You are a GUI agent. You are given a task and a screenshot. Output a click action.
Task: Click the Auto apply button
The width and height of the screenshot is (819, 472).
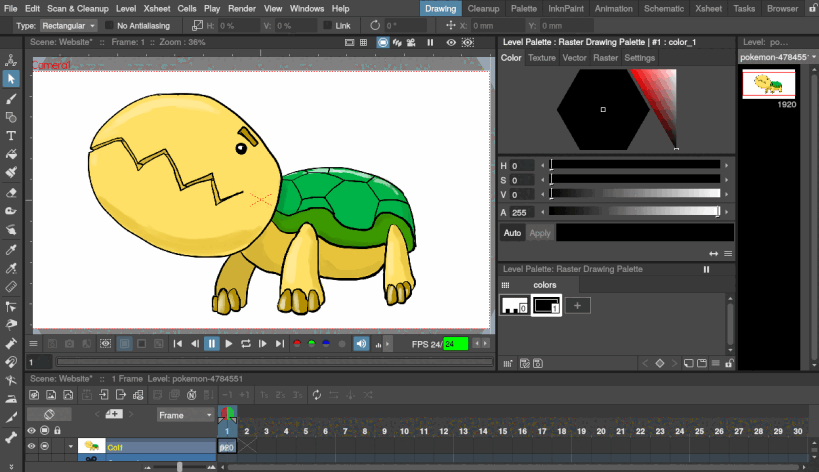click(512, 233)
